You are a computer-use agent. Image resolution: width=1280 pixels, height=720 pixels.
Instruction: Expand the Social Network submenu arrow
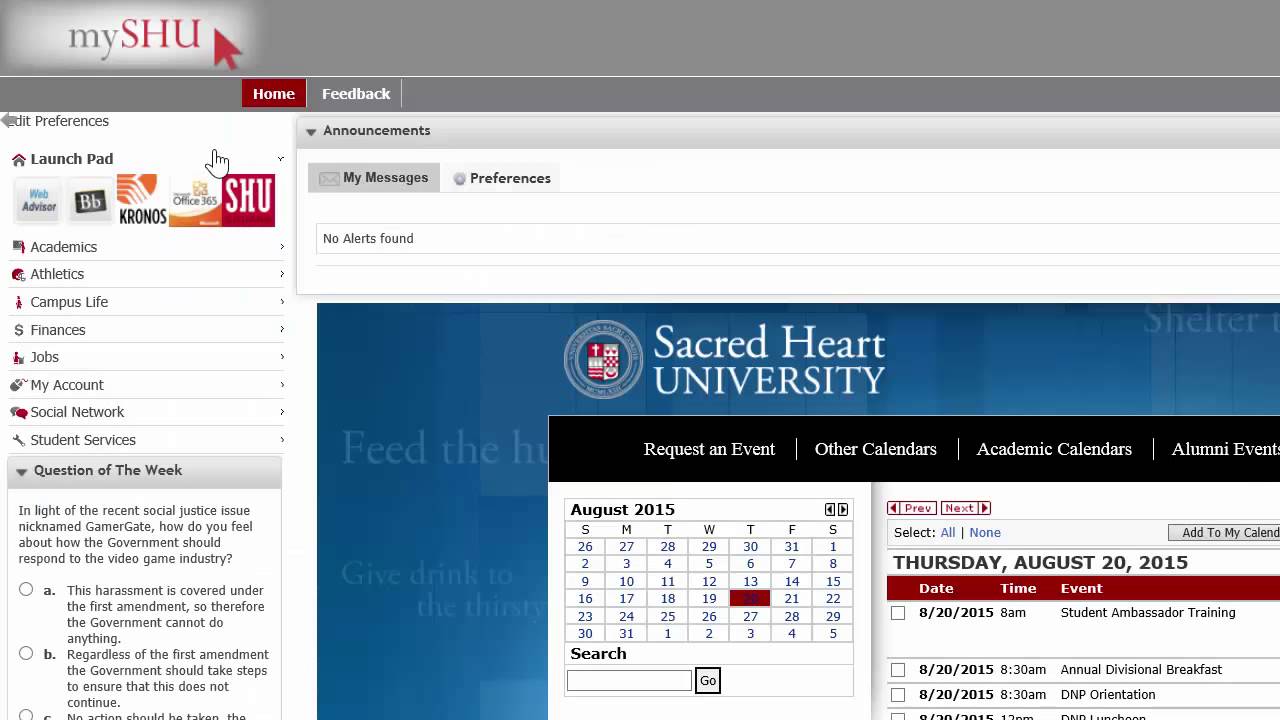click(x=281, y=411)
